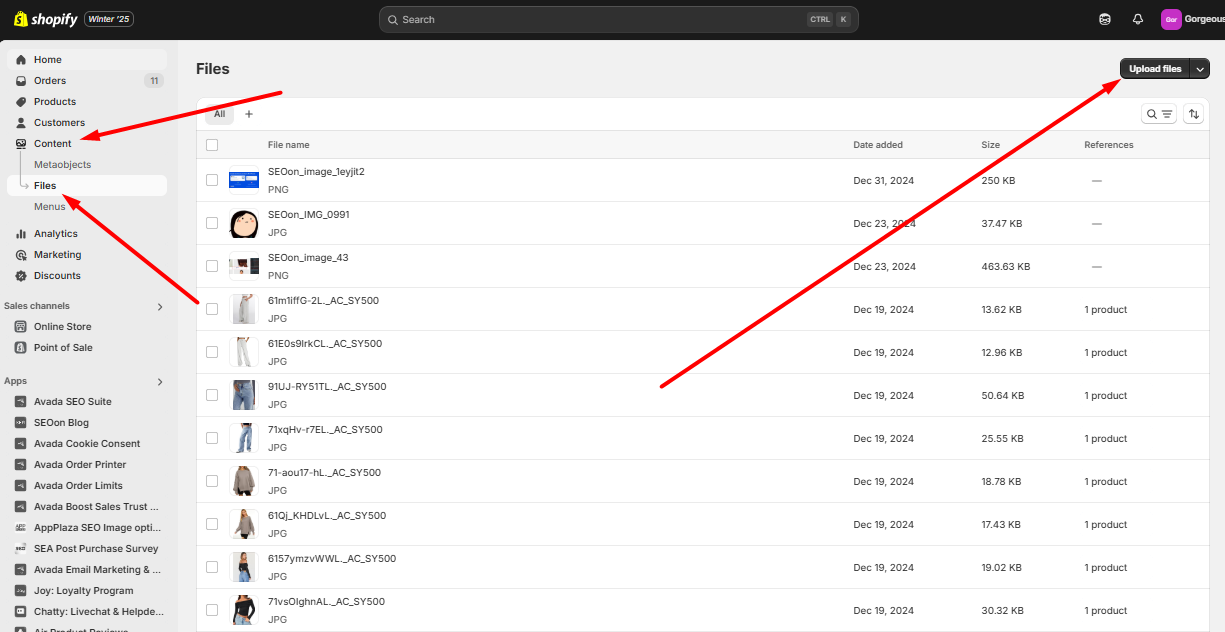
Task: Check the SEOon_image_1eyjit2 file checkbox
Action: click(x=212, y=180)
